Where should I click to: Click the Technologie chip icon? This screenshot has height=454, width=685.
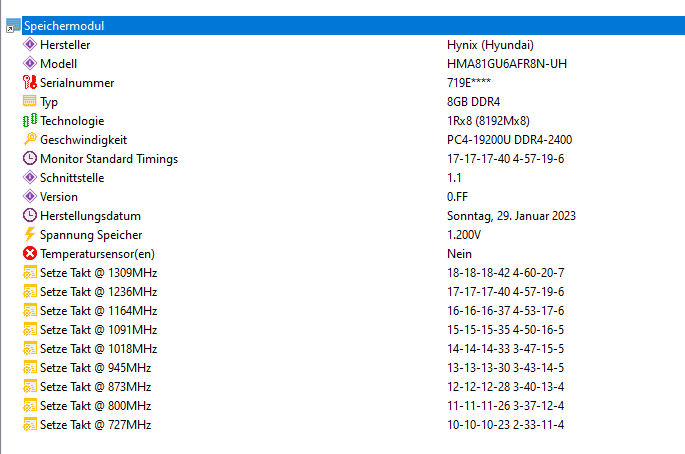tap(29, 121)
